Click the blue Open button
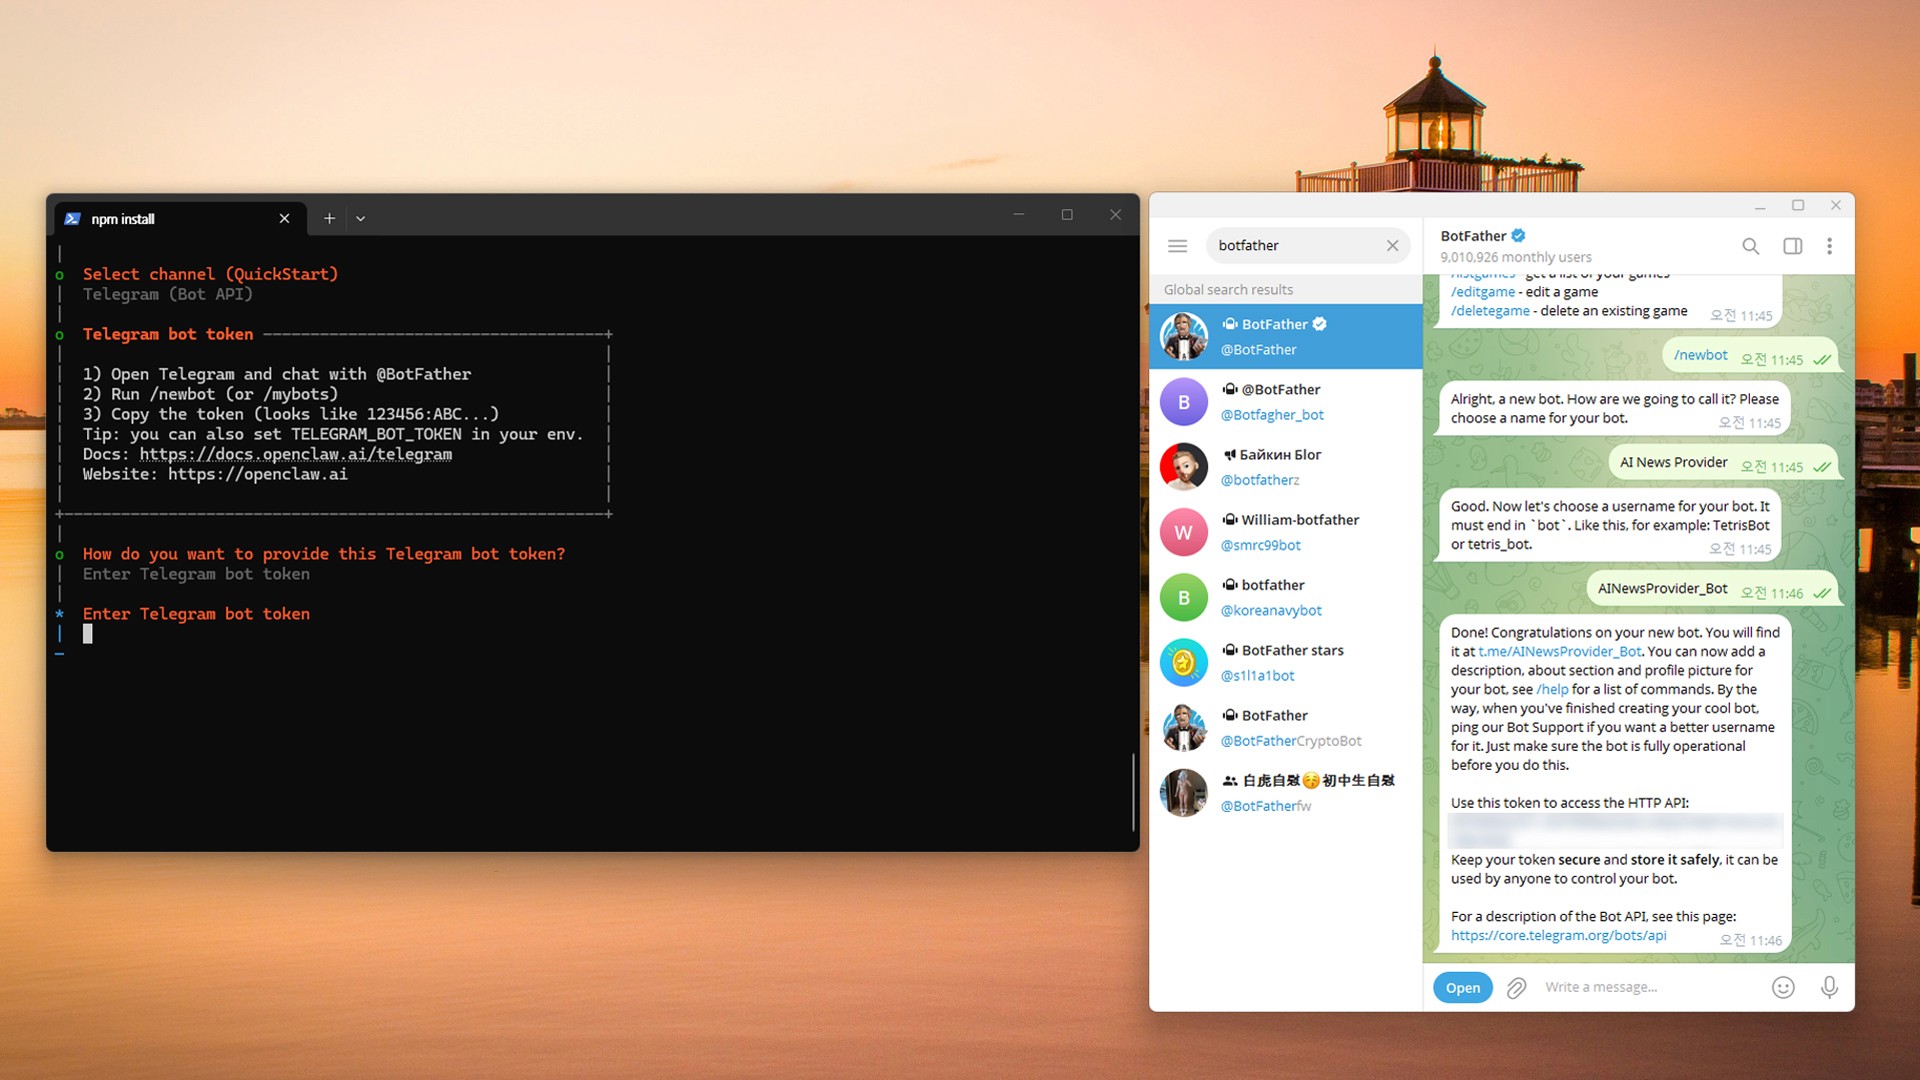 tap(1462, 988)
